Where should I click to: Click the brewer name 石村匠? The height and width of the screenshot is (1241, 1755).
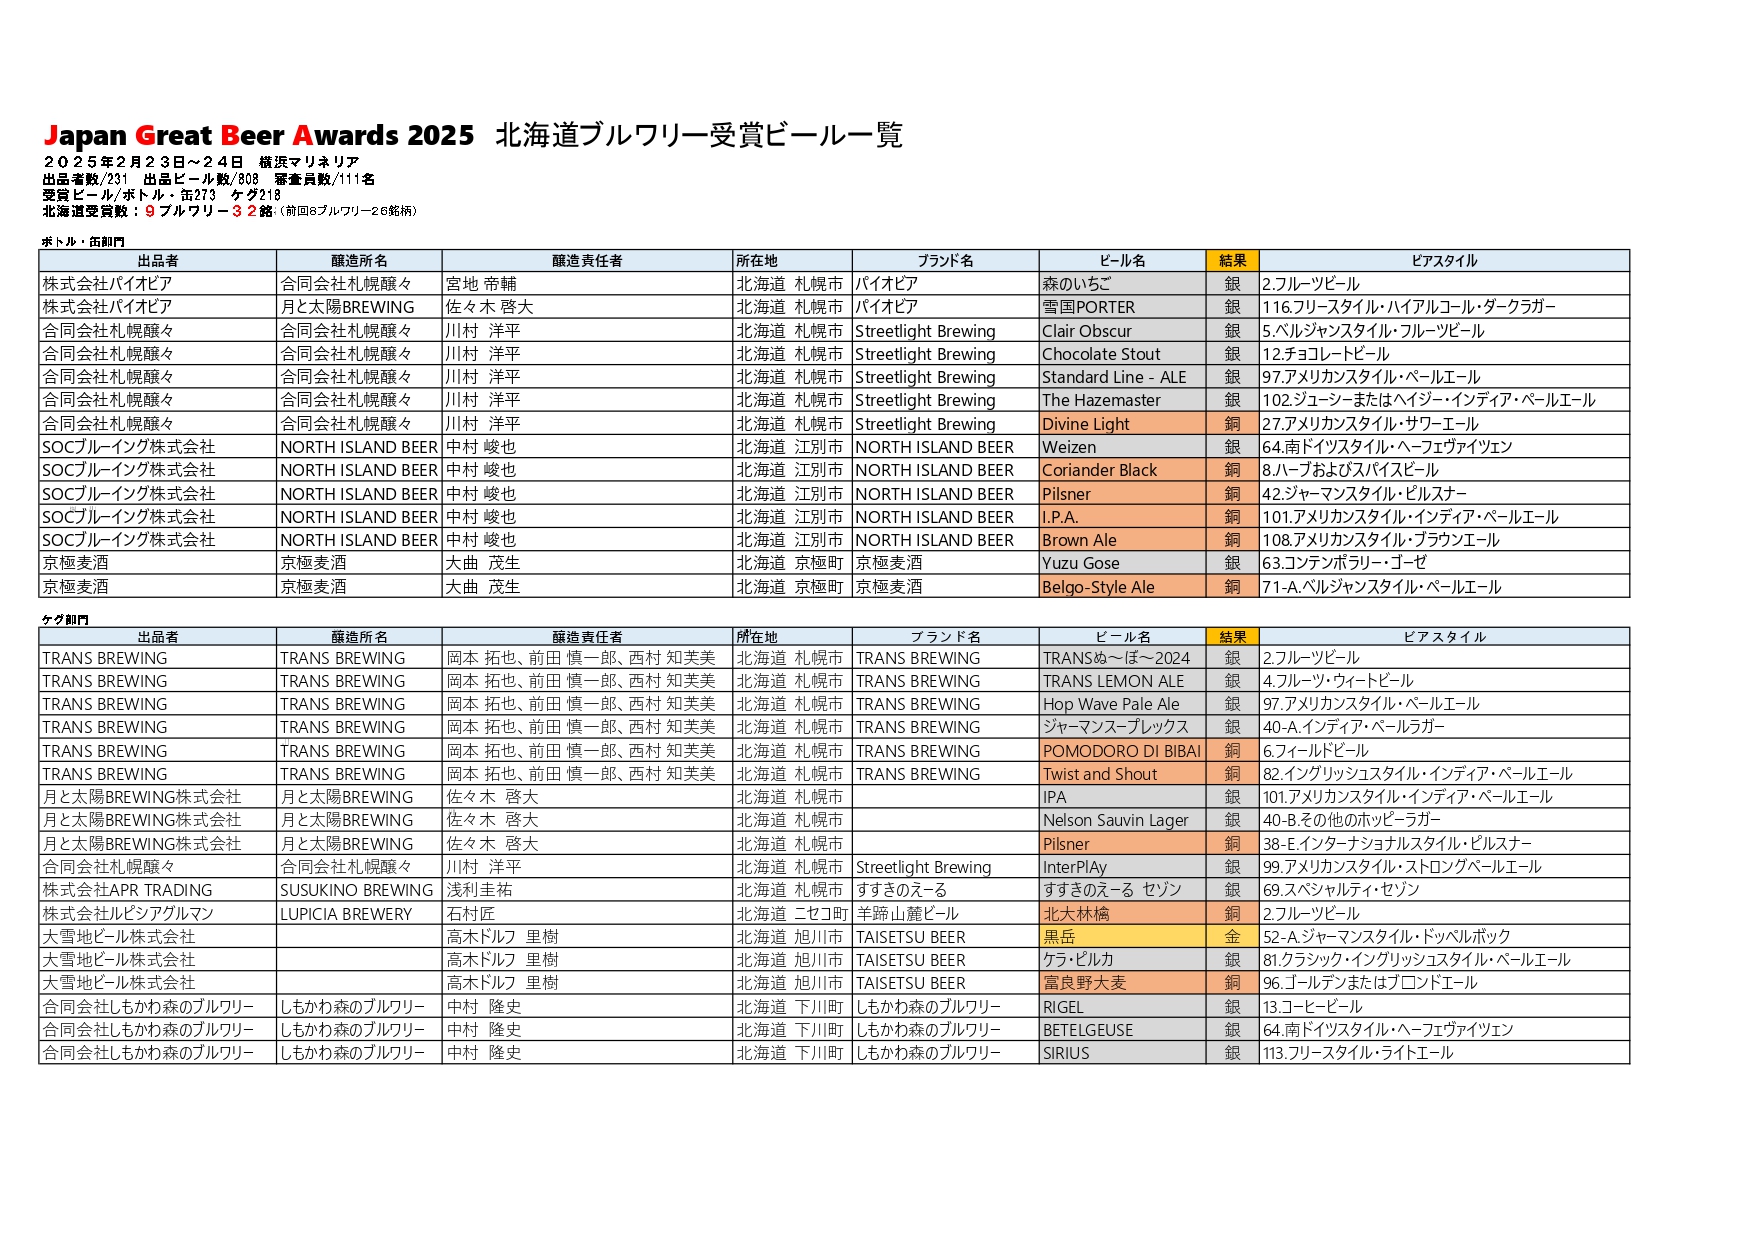coord(471,913)
